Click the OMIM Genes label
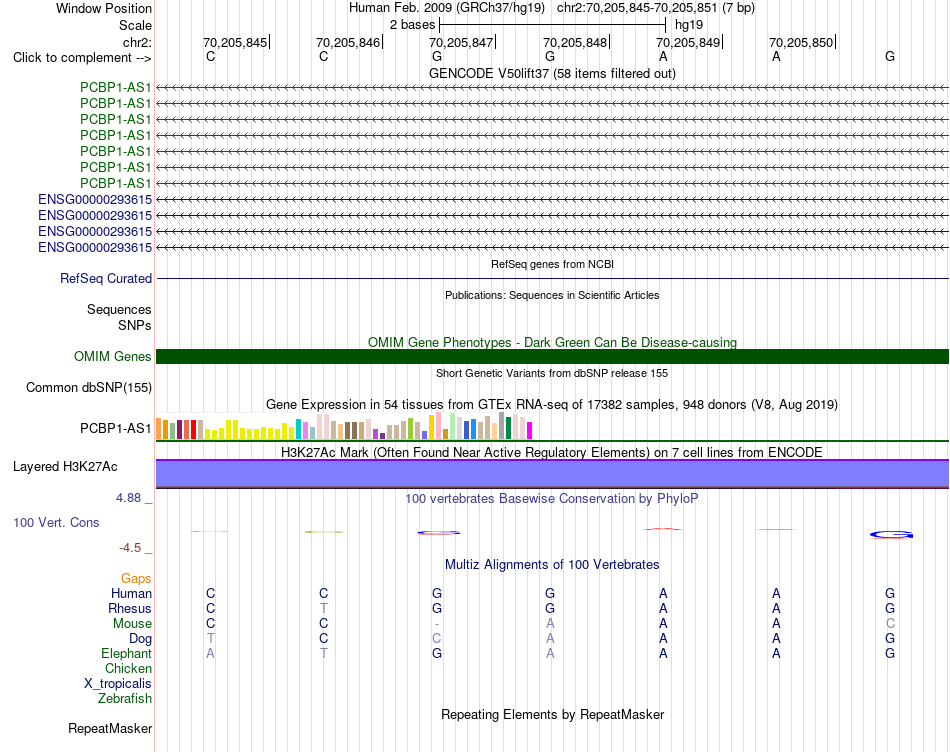950x752 pixels. (x=113, y=356)
